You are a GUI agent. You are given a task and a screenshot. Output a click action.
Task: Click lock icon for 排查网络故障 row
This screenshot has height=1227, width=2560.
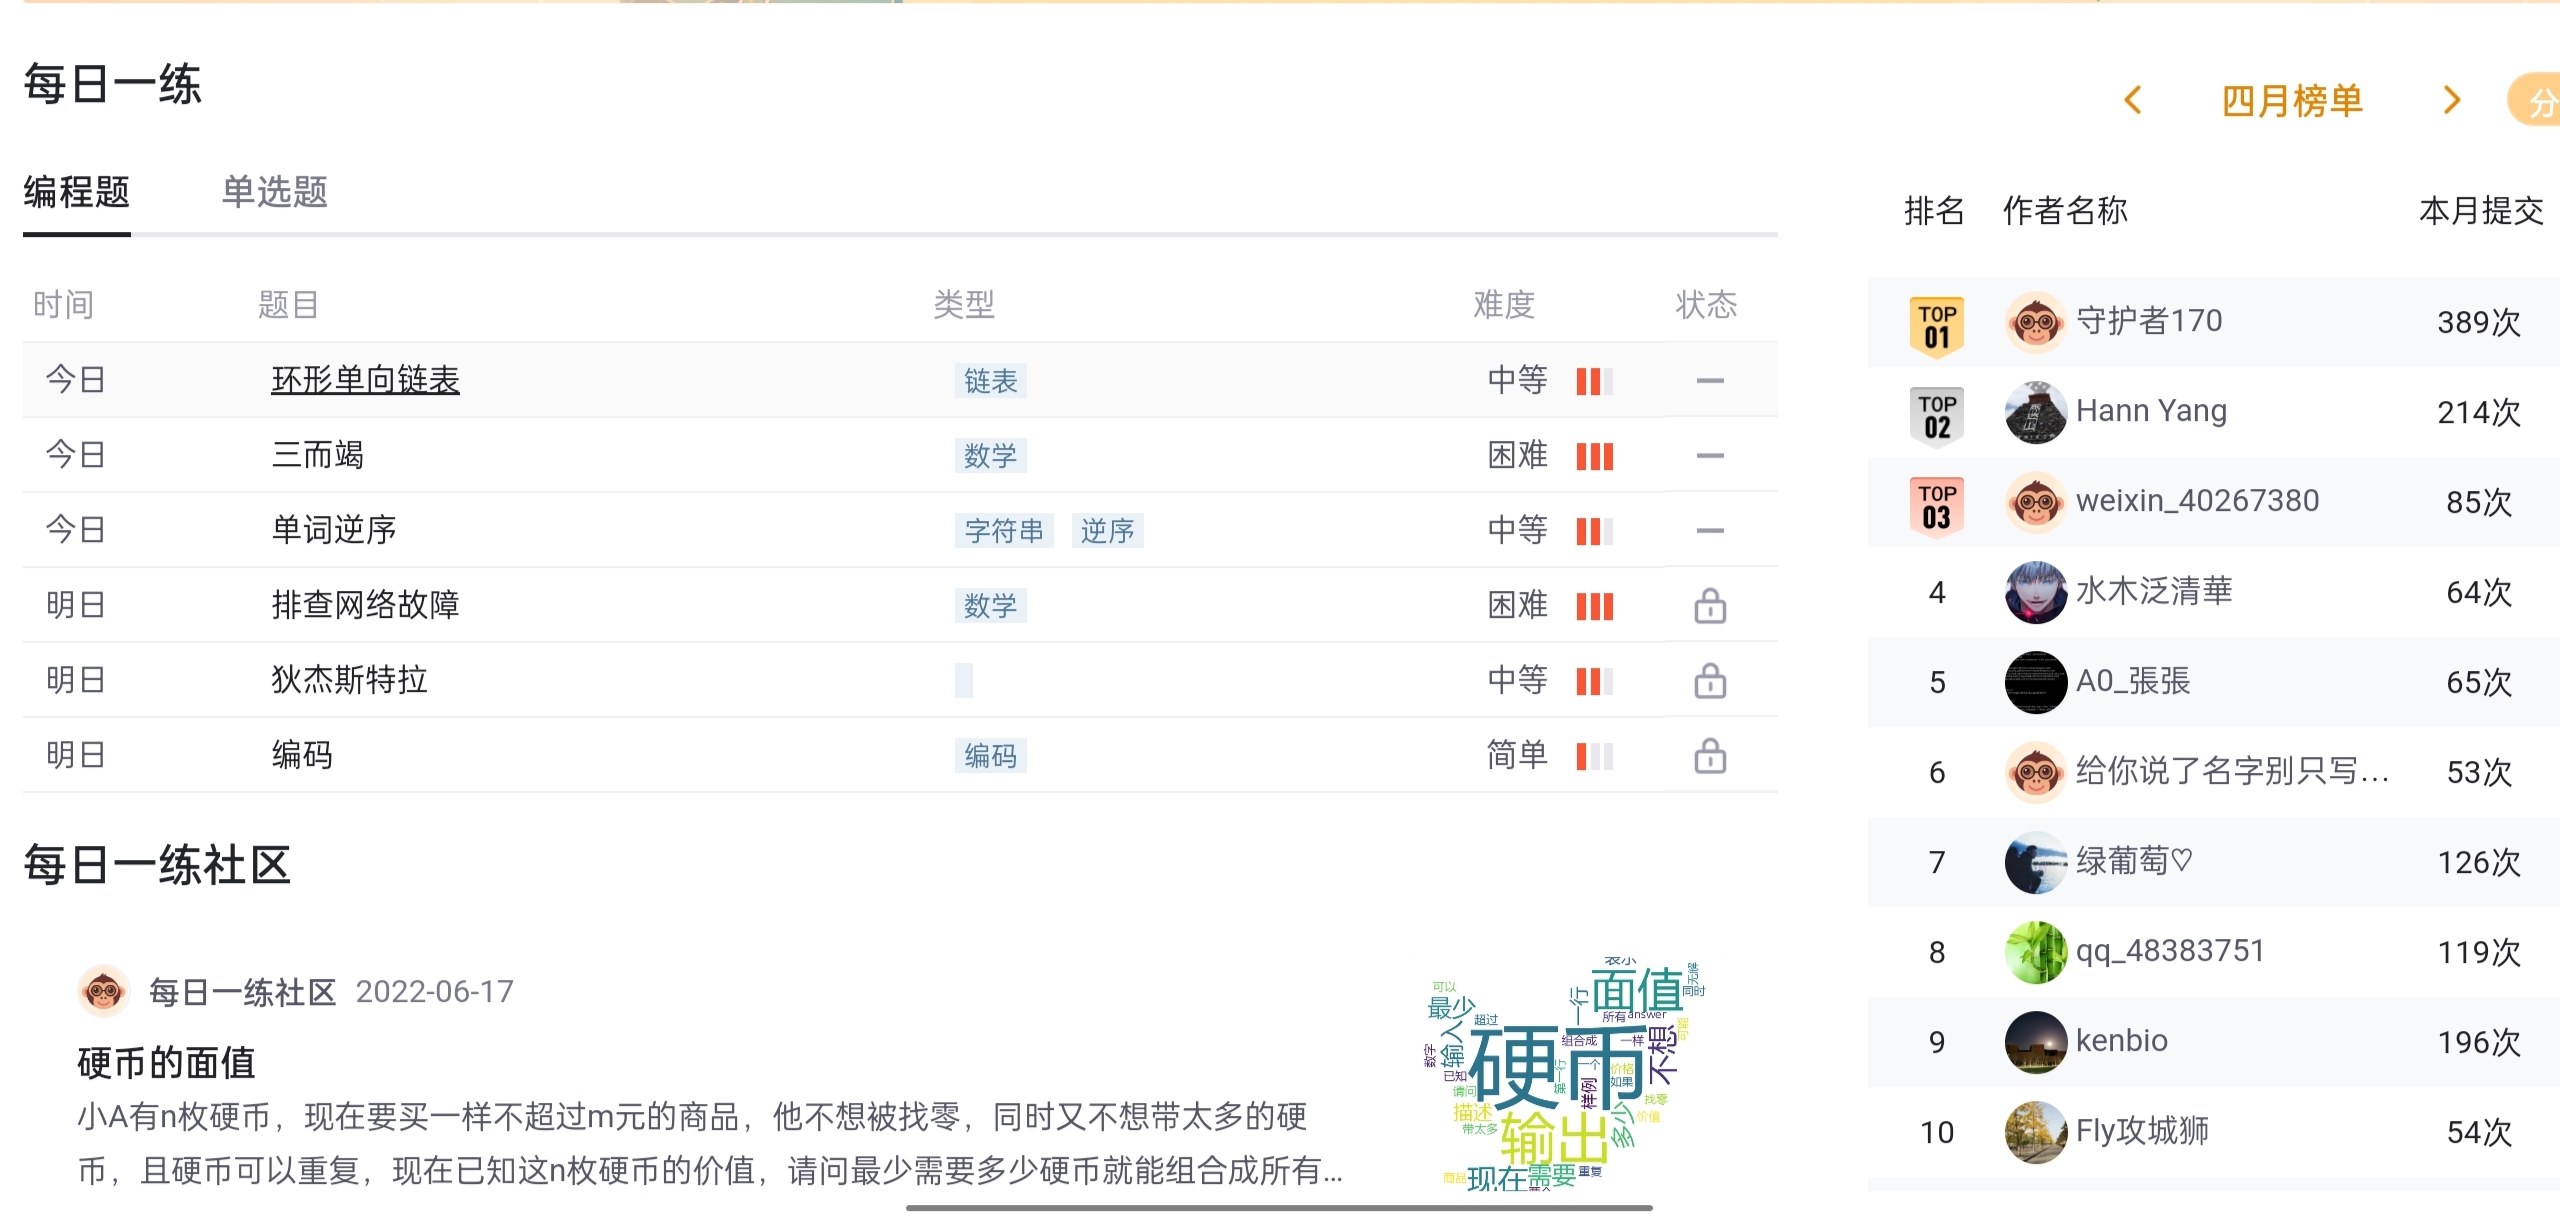[1709, 605]
